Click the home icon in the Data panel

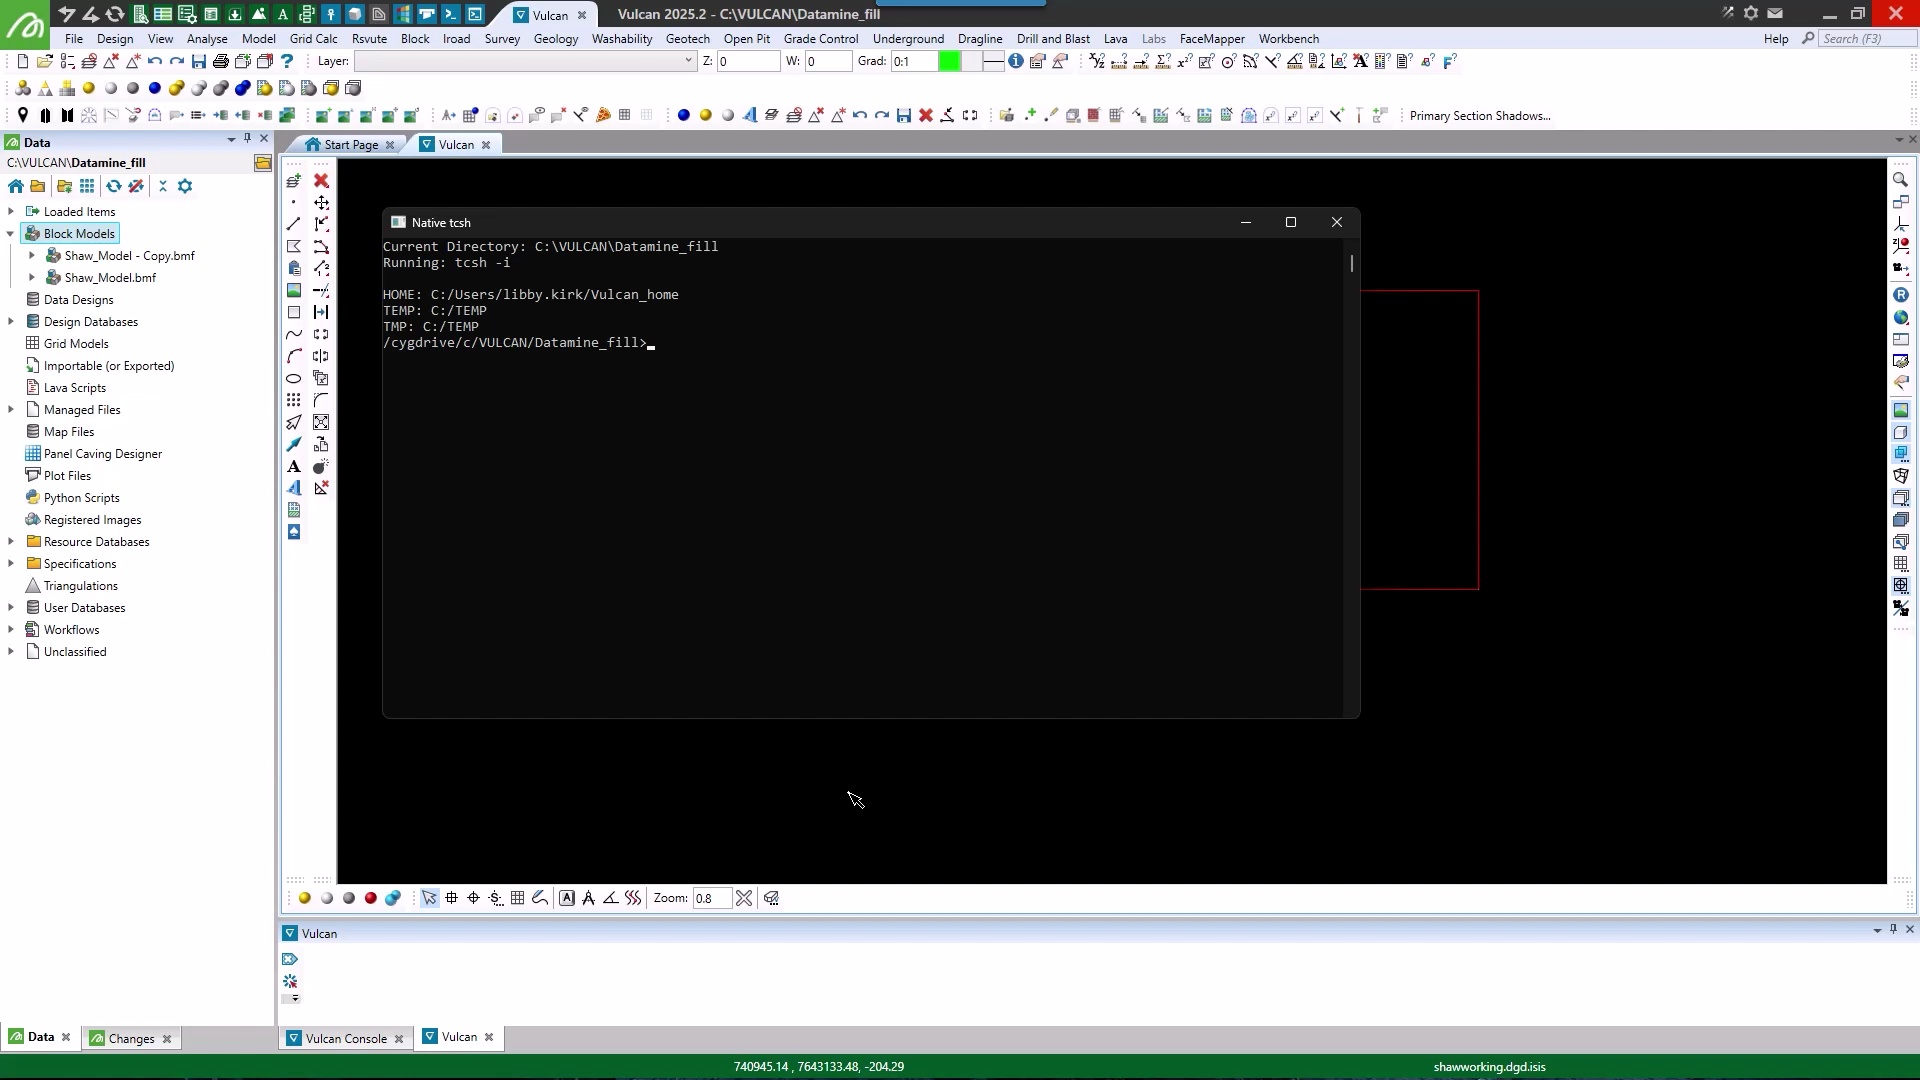tap(16, 186)
